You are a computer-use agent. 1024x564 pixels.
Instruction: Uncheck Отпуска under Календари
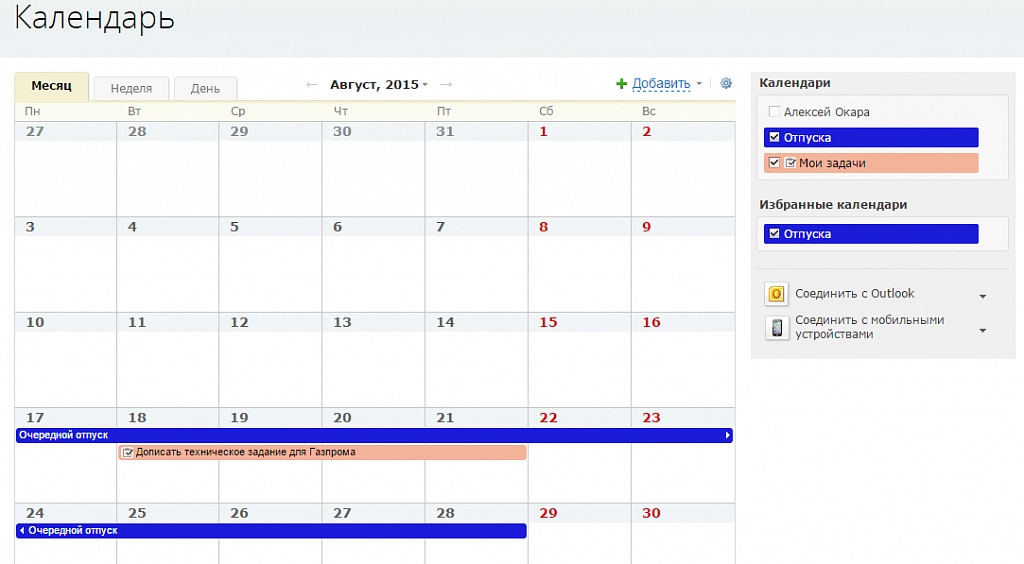click(773, 138)
